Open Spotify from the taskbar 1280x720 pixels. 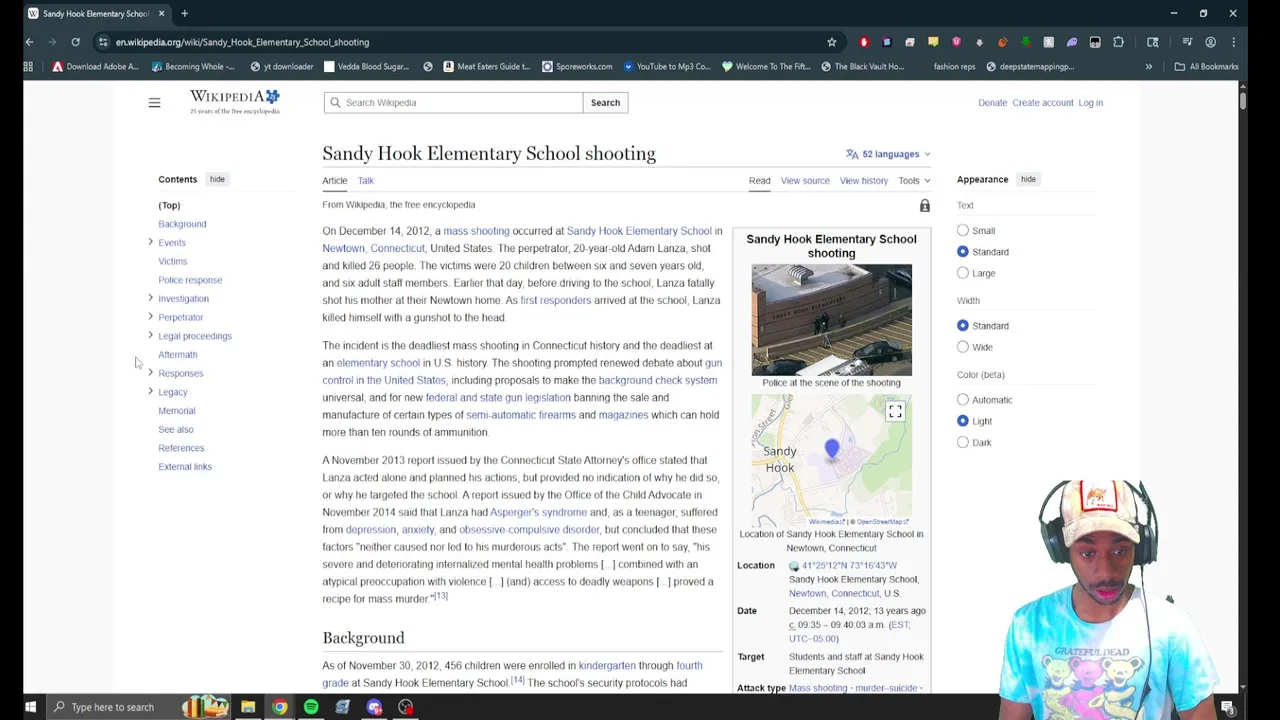tap(311, 707)
